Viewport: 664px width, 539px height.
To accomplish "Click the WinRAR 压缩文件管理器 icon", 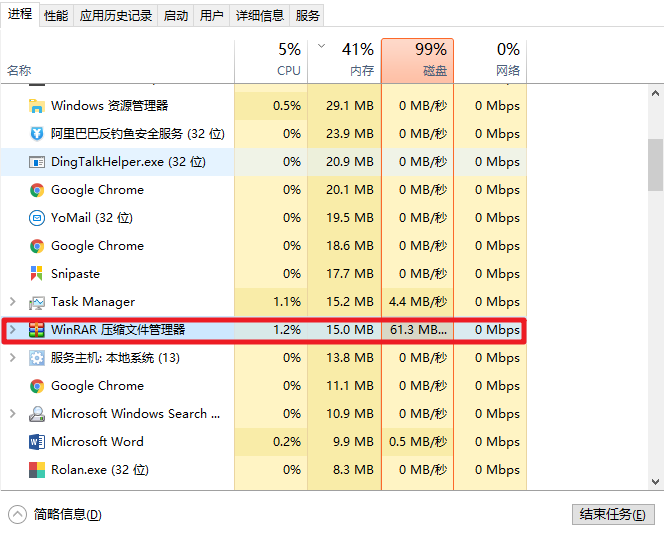I will click(x=37, y=329).
